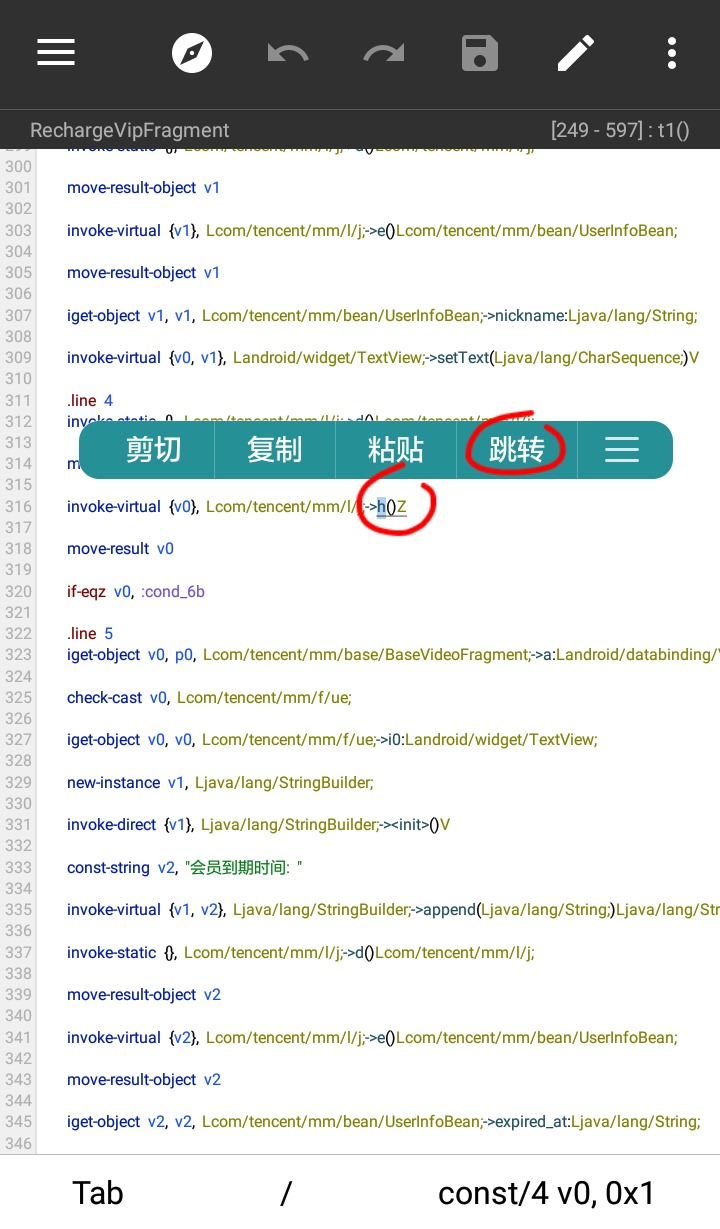Undo the last edit
This screenshot has height=1229, width=720.
288,53
